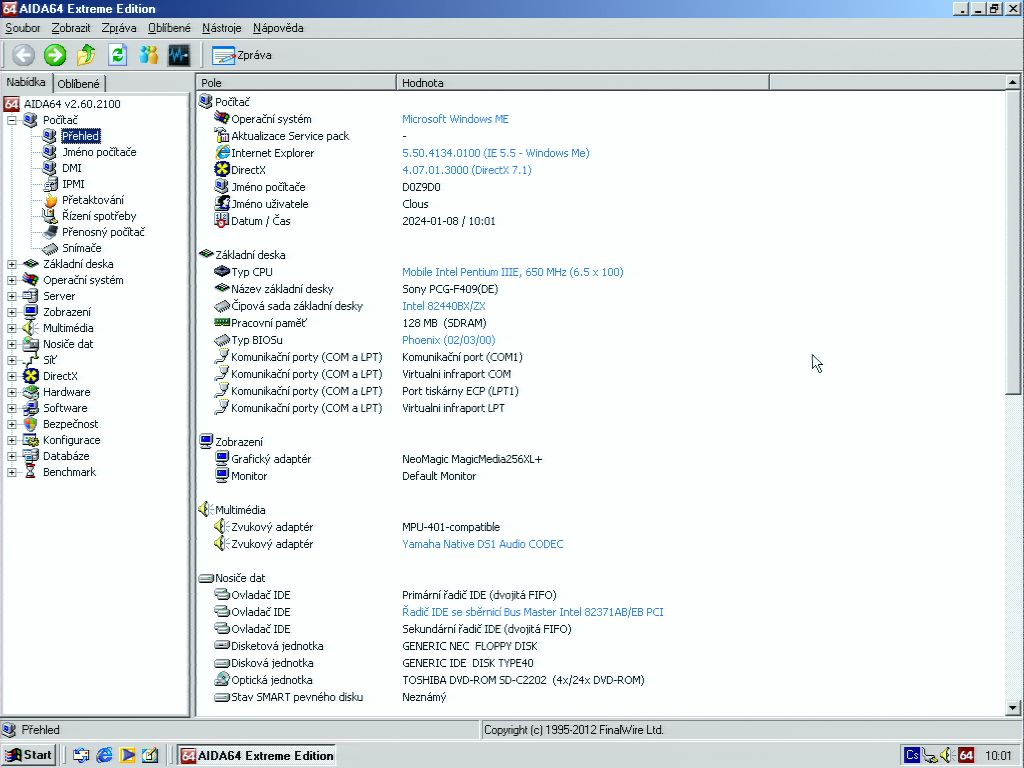This screenshot has height=768, width=1024.
Task: Click the Konfigurace tree icon
Action: pos(31,440)
